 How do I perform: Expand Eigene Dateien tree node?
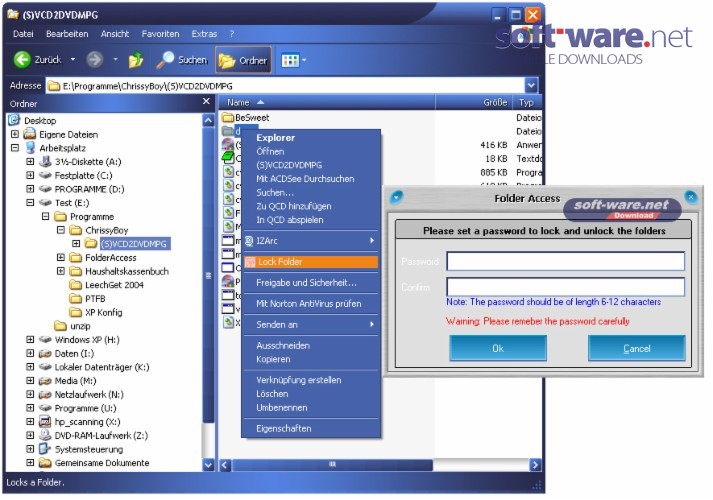coord(15,134)
